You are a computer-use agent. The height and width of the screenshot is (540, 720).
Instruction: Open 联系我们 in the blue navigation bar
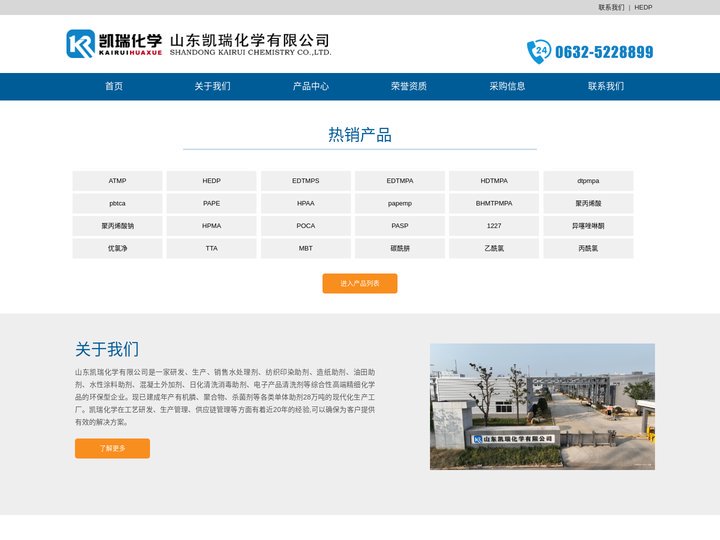pos(606,86)
